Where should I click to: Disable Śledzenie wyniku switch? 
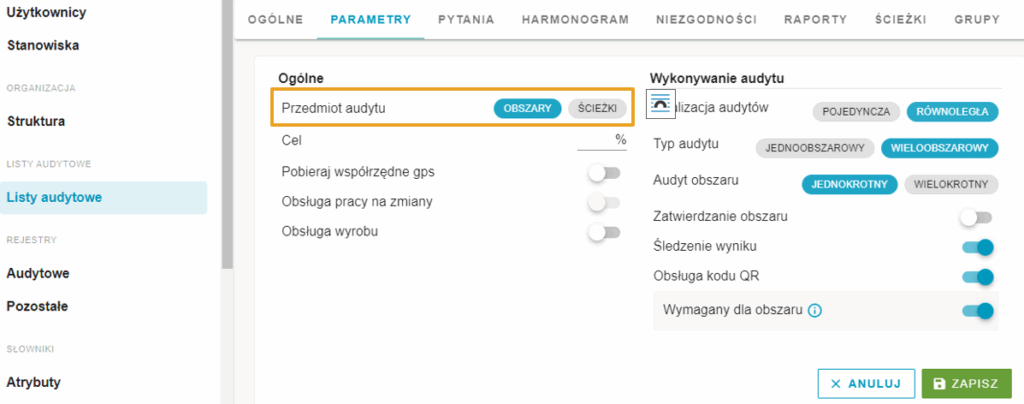tap(977, 247)
